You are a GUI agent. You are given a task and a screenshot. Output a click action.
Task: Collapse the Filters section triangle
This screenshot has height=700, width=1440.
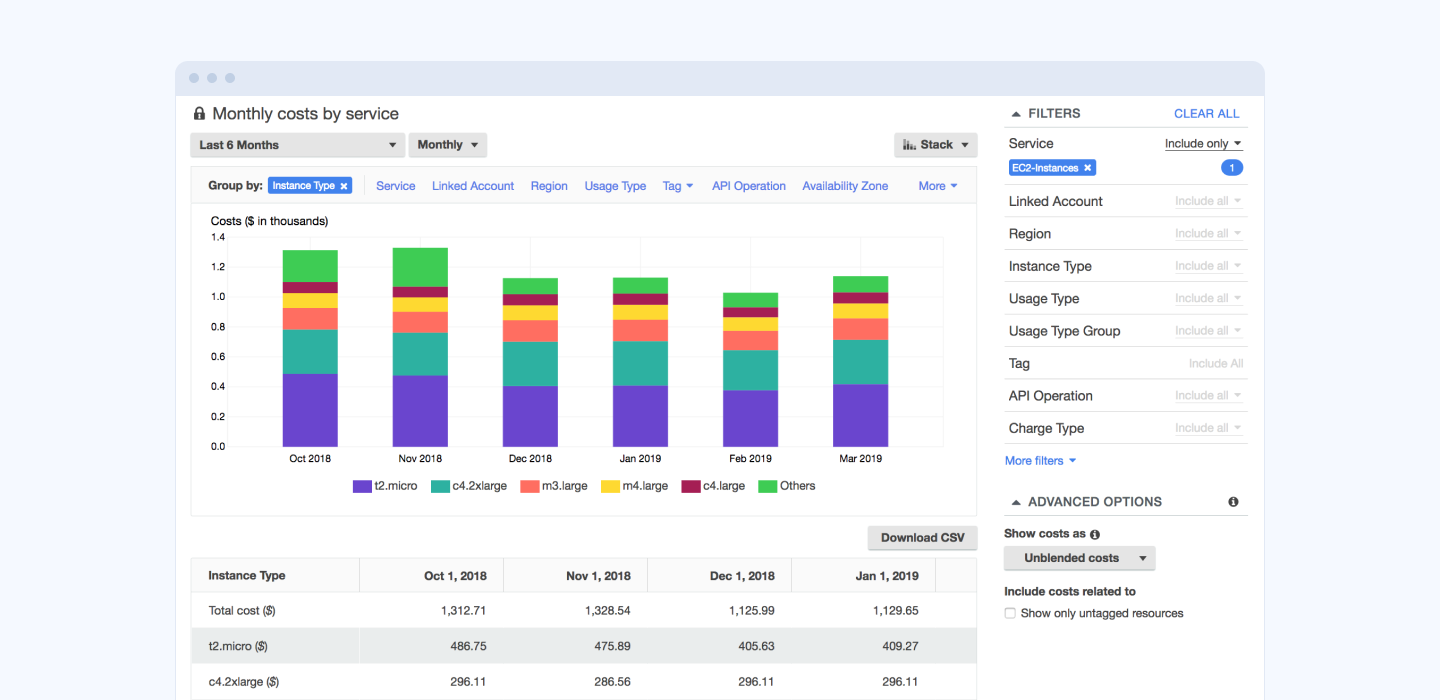1016,114
